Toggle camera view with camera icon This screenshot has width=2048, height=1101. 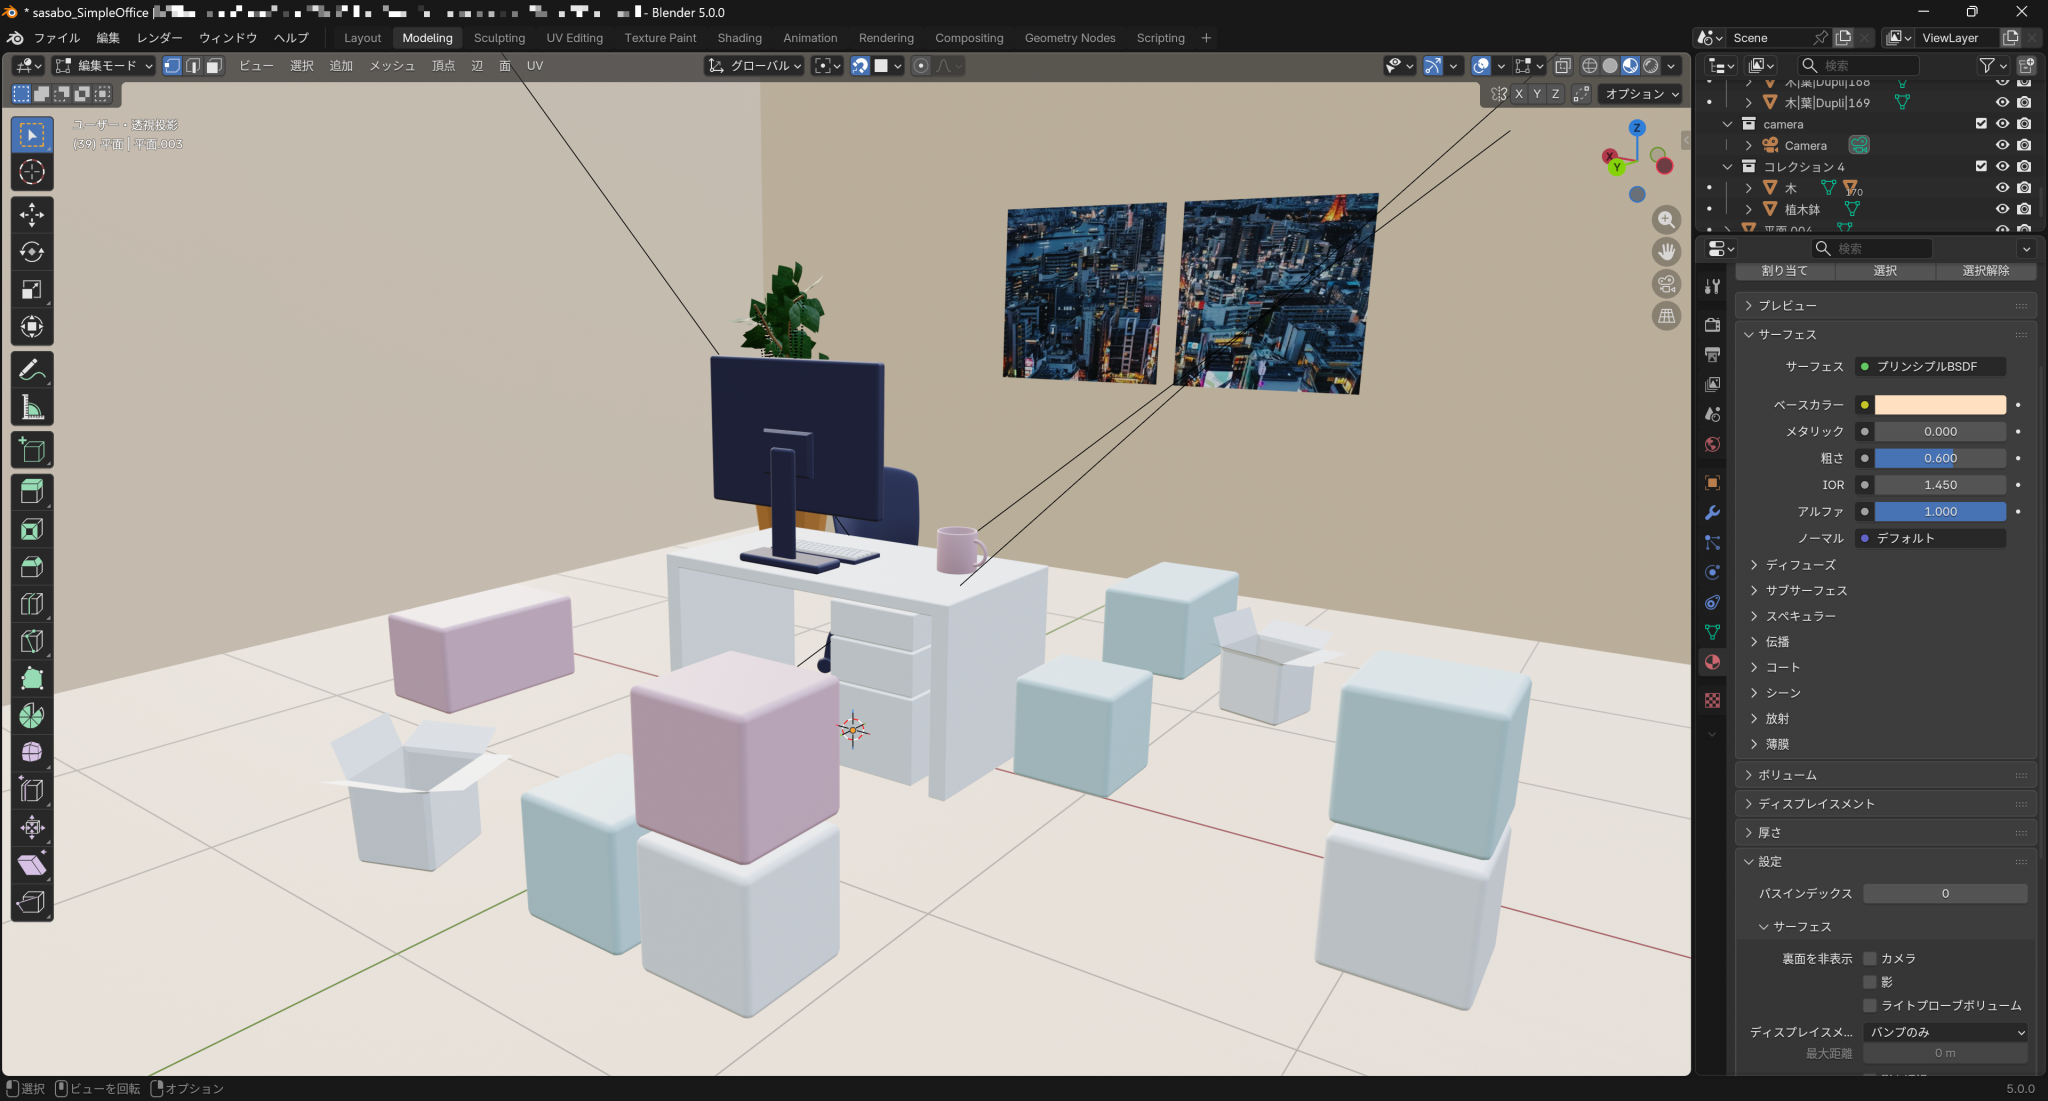pyautogui.click(x=1666, y=284)
